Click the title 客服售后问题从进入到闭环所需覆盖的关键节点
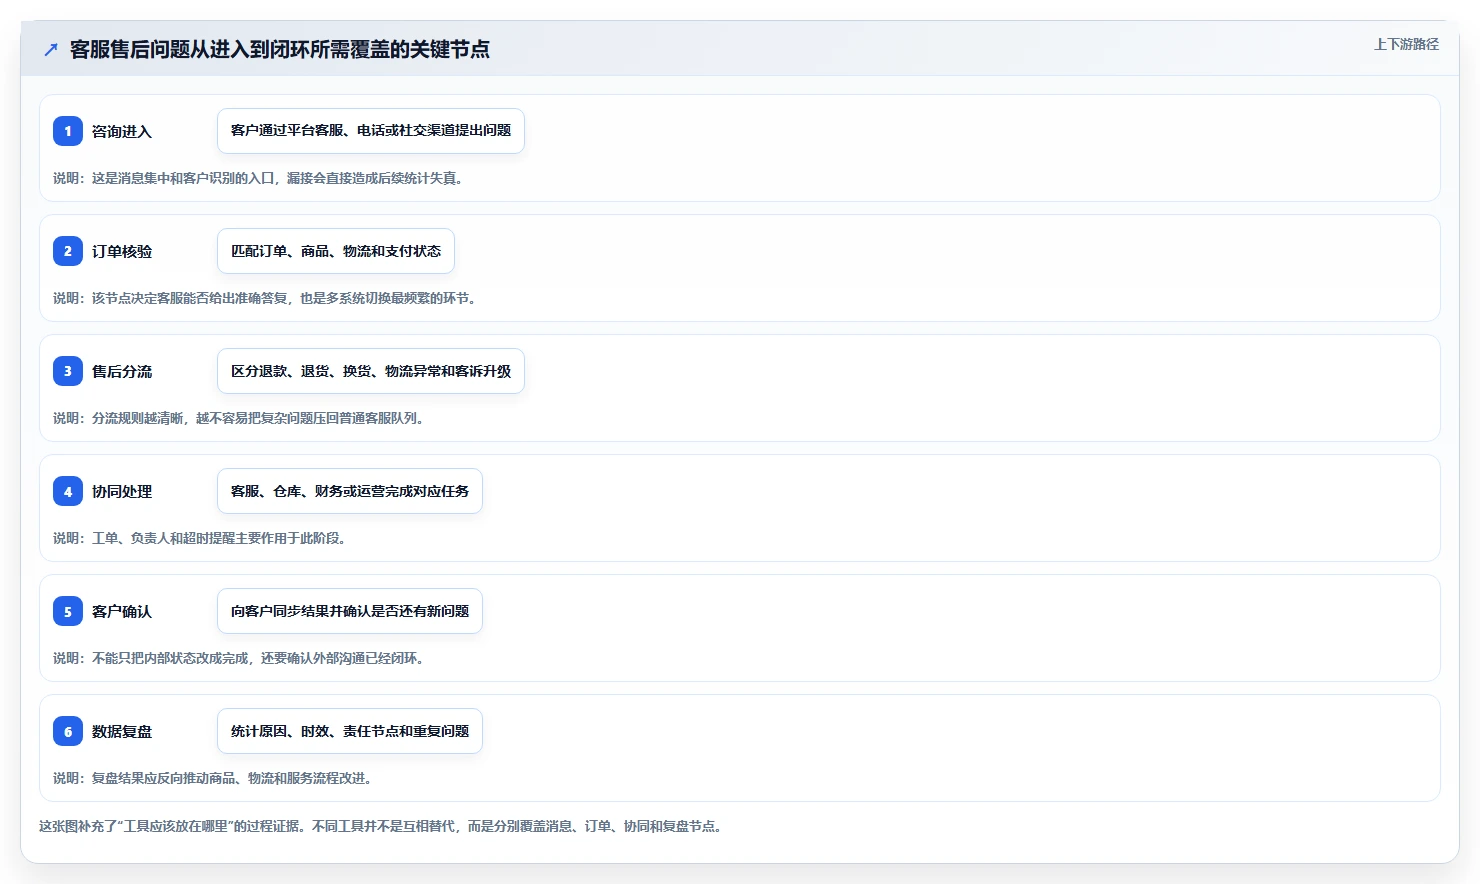Screen dimensions: 1480x884 coord(280,49)
